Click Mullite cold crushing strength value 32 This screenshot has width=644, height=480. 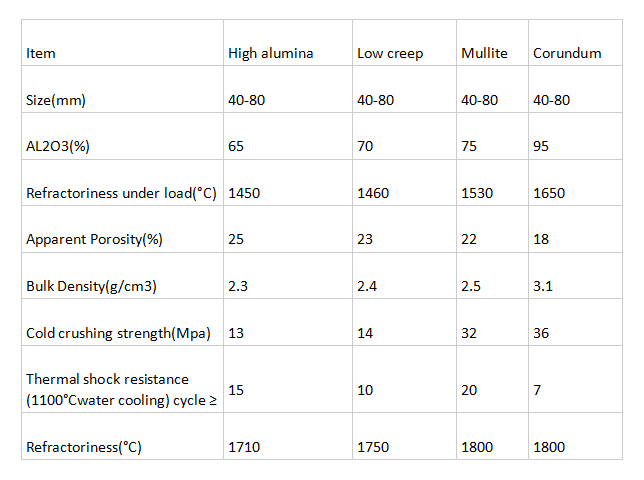(468, 333)
